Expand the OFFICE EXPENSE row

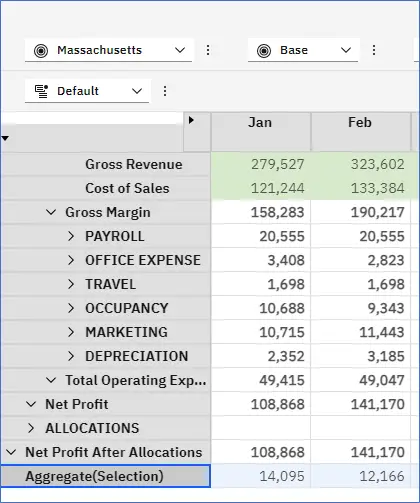(71, 260)
